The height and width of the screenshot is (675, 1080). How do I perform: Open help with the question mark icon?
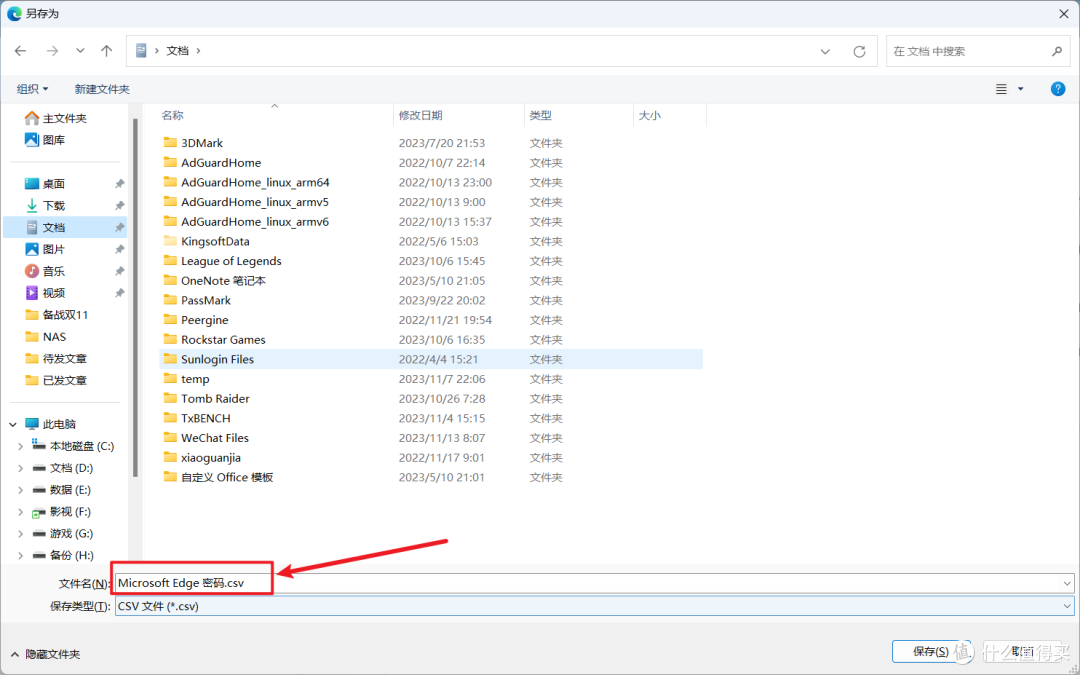1058,89
